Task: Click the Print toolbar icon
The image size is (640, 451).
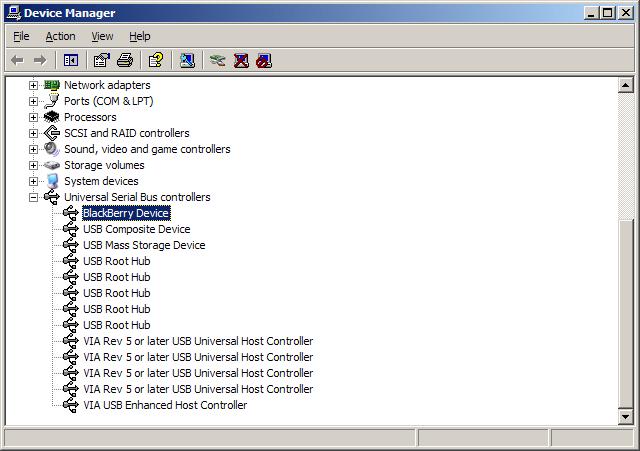Action: 125,60
